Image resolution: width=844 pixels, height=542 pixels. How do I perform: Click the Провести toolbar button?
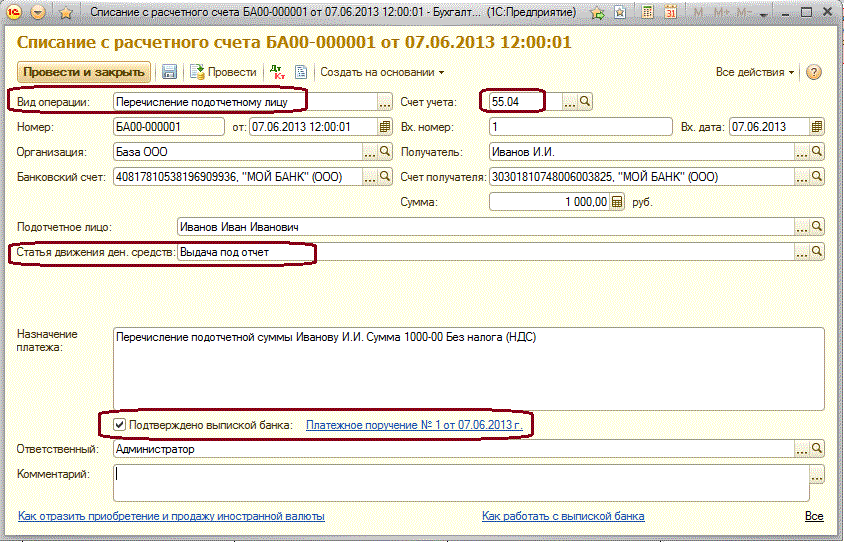pos(222,72)
